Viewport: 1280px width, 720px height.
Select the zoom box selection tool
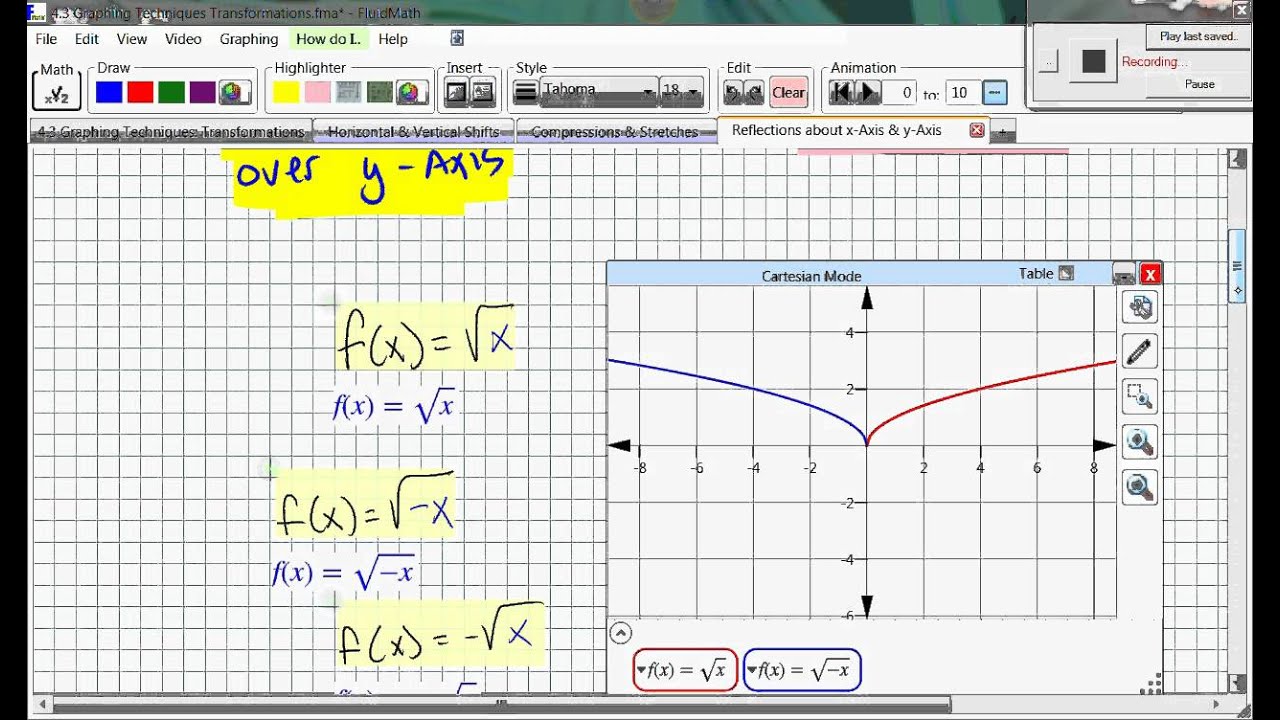tap(1140, 397)
